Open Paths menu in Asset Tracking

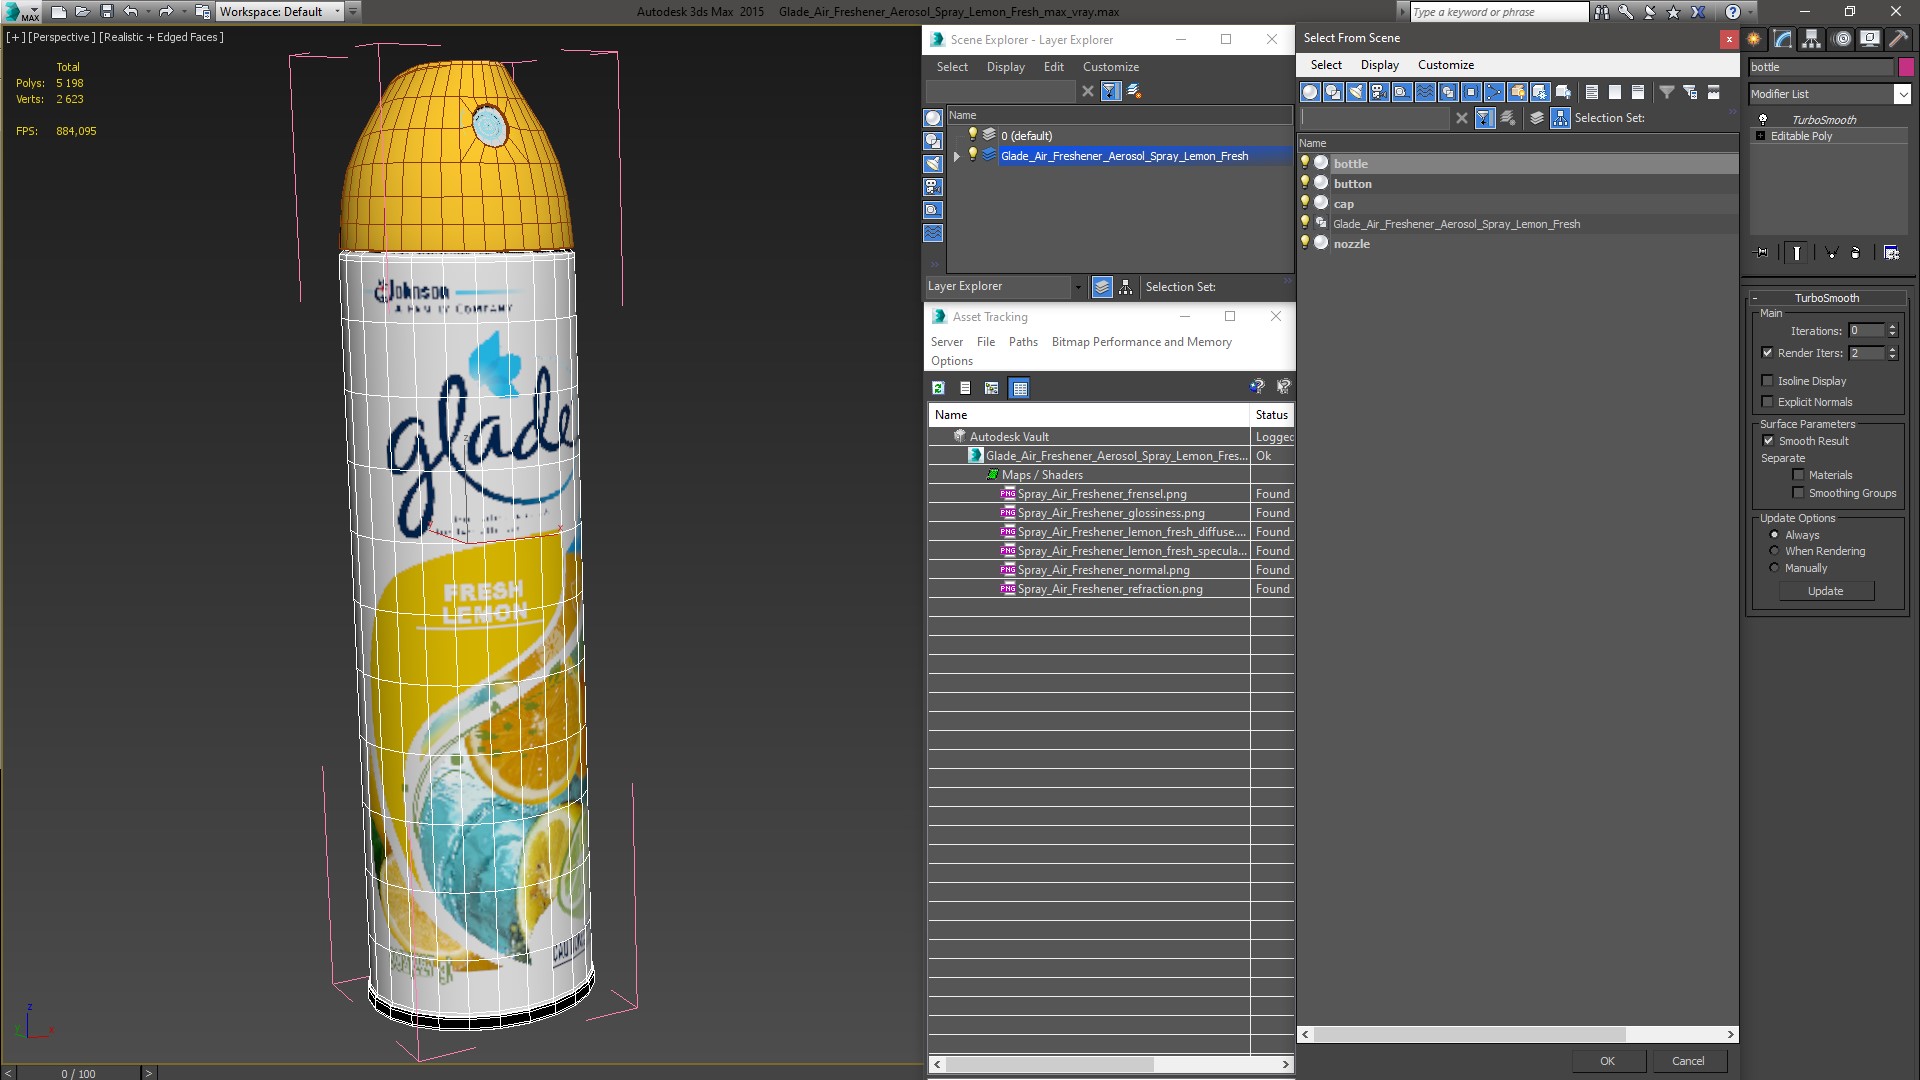point(1023,342)
